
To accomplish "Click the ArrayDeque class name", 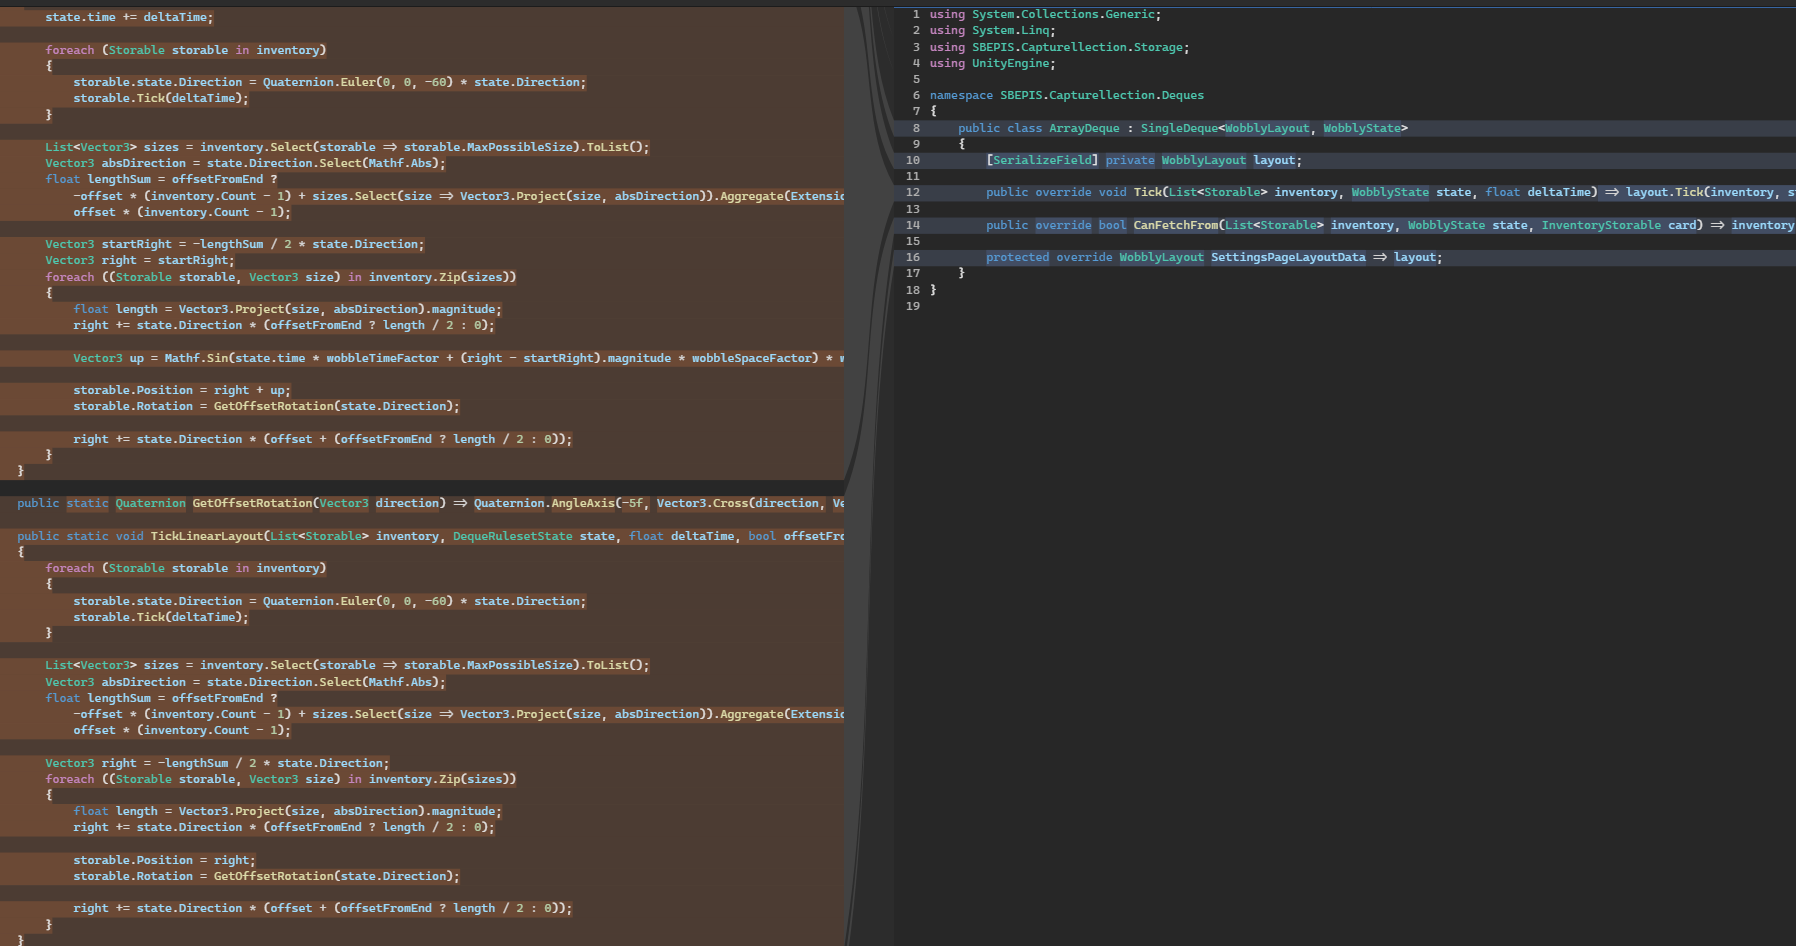I will [1084, 128].
